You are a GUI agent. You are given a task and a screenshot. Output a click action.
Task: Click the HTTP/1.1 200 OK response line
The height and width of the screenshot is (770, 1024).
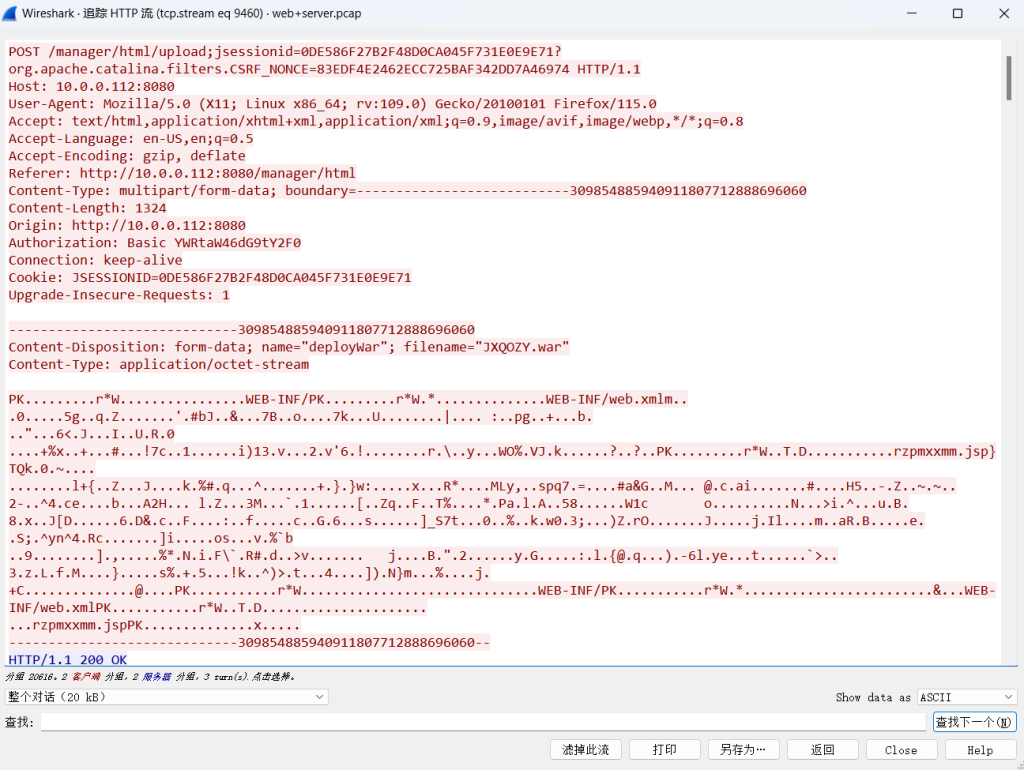coord(67,659)
